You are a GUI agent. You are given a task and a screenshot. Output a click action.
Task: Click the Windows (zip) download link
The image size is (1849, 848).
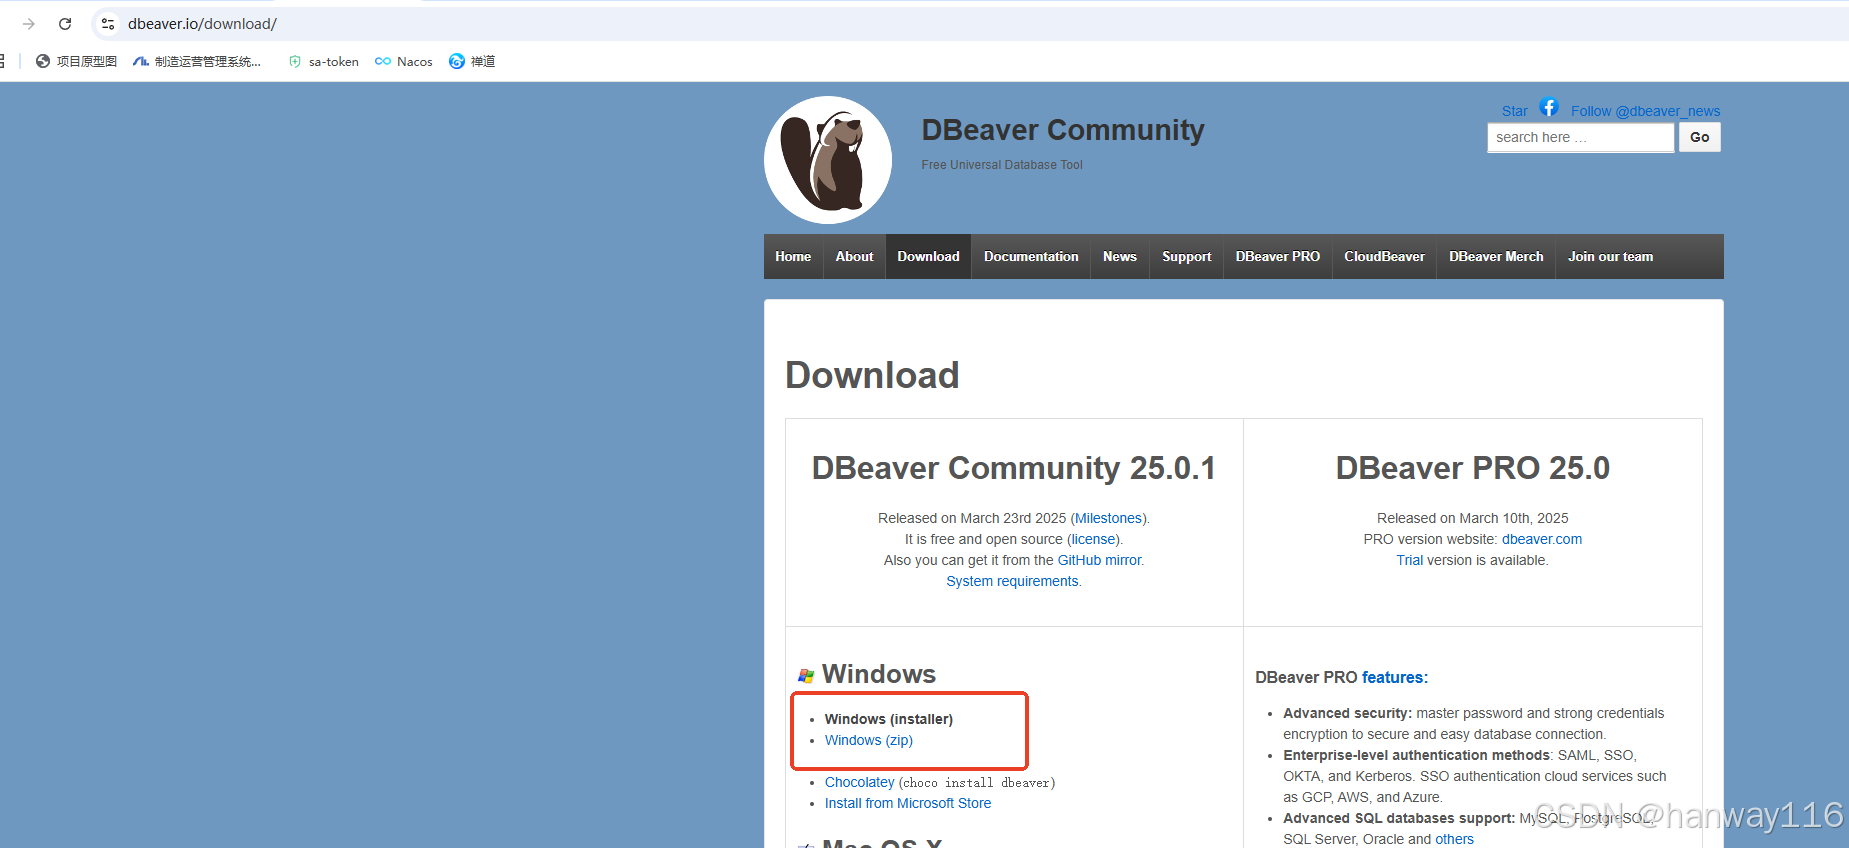click(x=868, y=740)
